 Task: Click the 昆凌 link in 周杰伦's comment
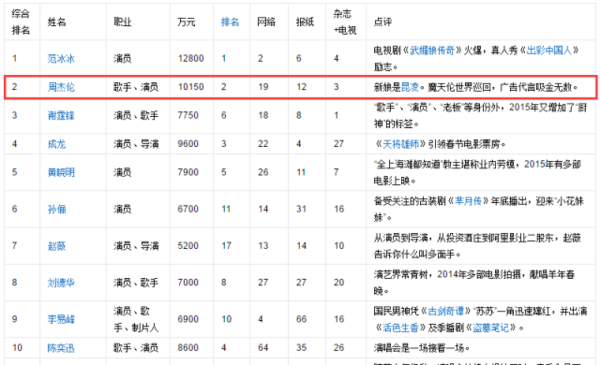pos(410,87)
